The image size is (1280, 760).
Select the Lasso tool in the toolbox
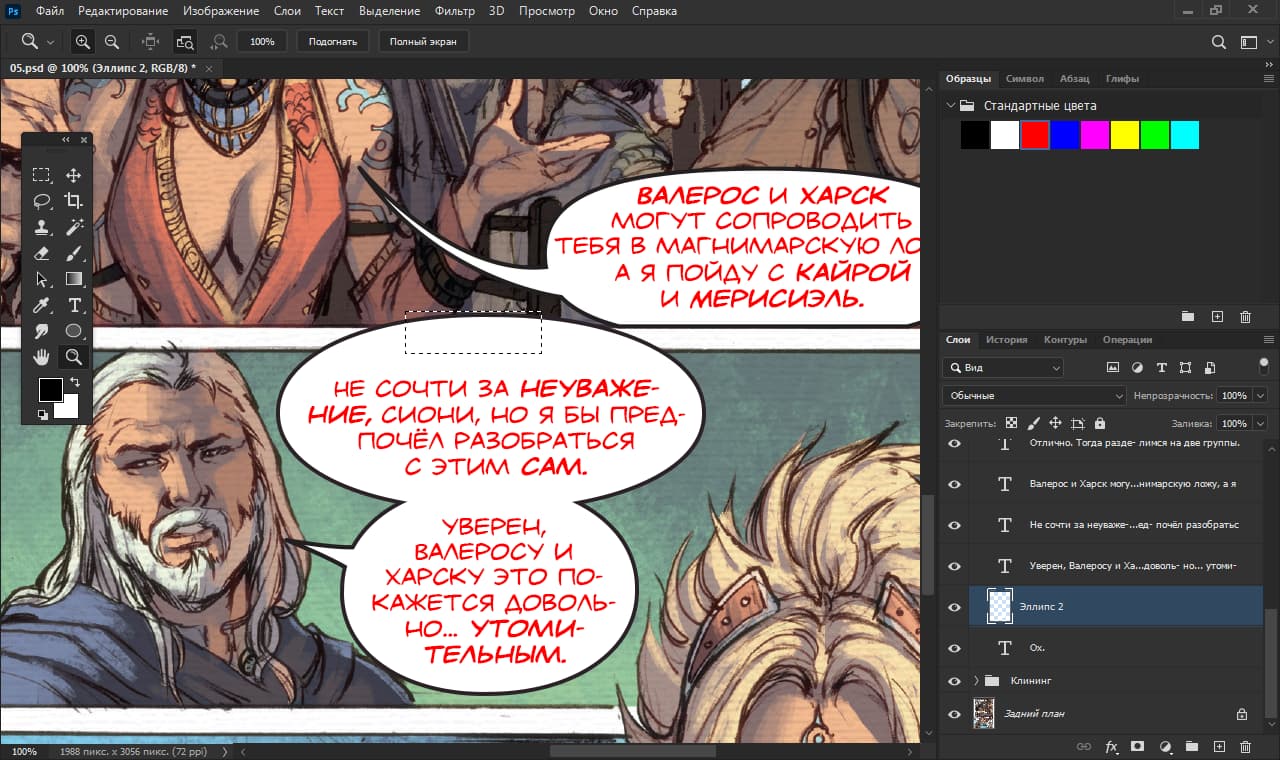tap(41, 201)
